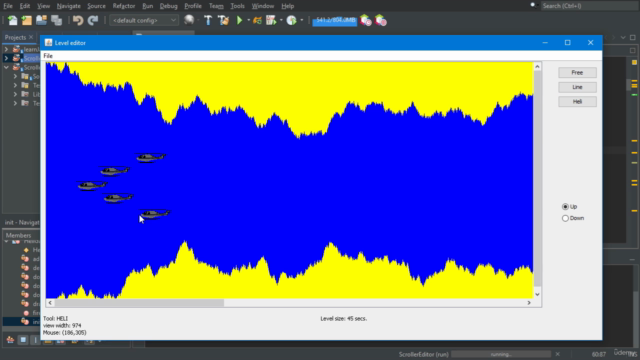Click the running progress bar in the status bar
Image resolution: width=640 pixels, height=360 pixels.
pos(501,354)
